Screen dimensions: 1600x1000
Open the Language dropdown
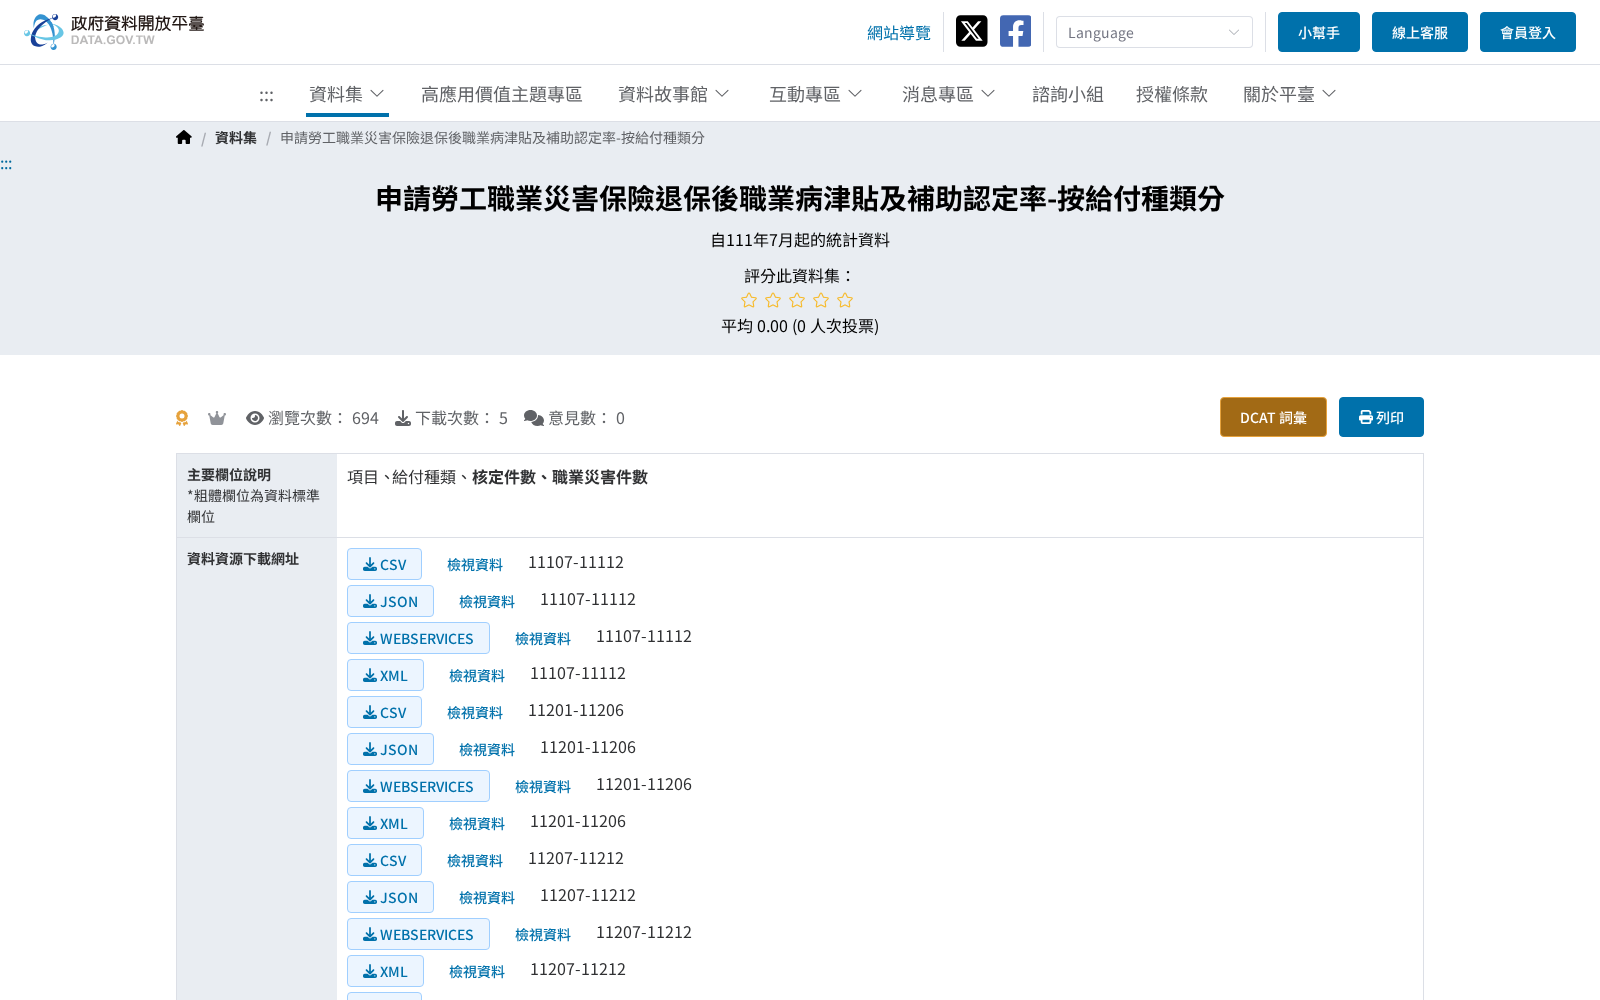pyautogui.click(x=1154, y=32)
